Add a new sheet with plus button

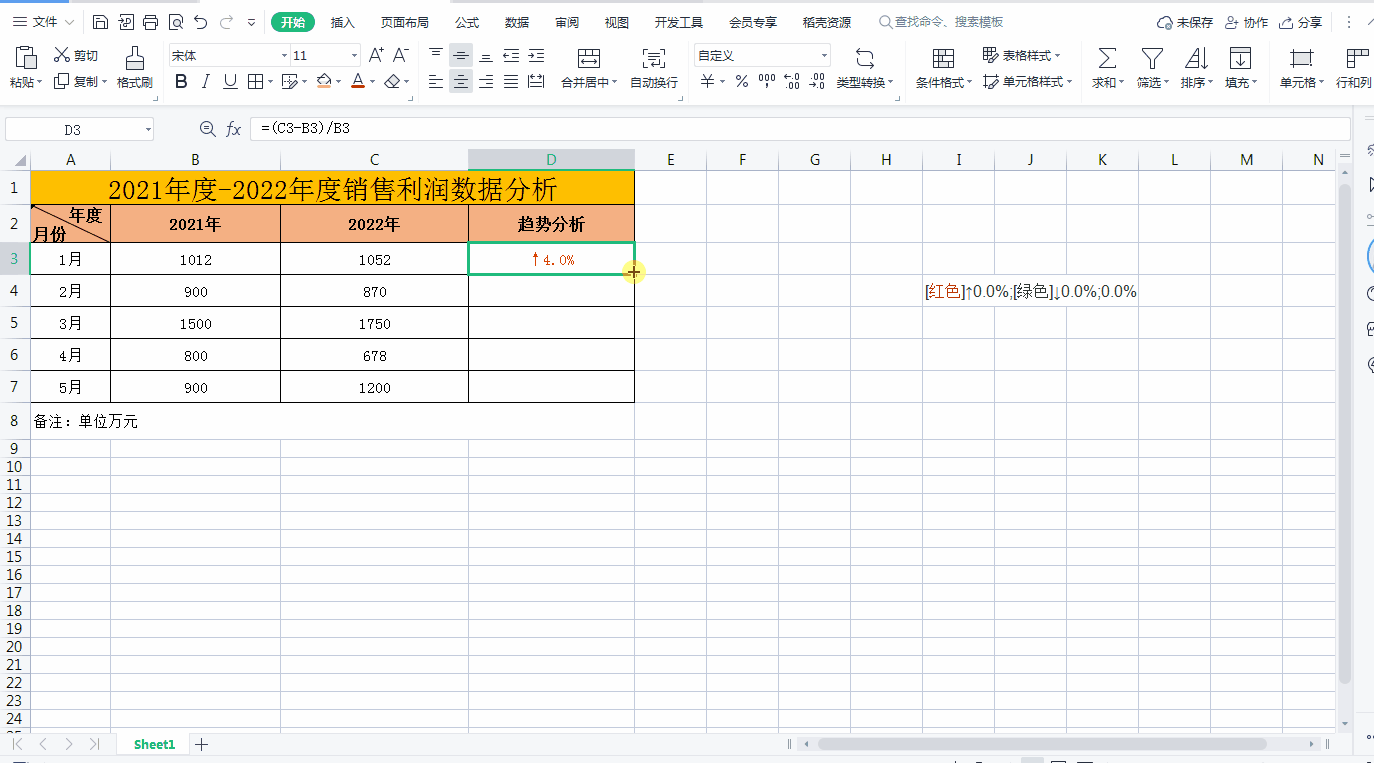click(201, 744)
